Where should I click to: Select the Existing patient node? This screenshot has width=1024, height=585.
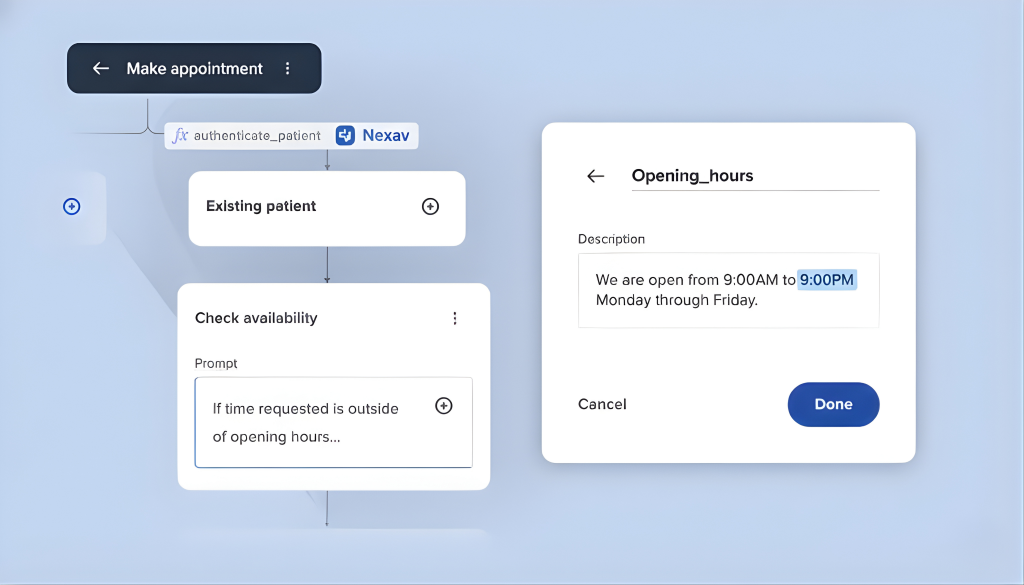(x=261, y=206)
